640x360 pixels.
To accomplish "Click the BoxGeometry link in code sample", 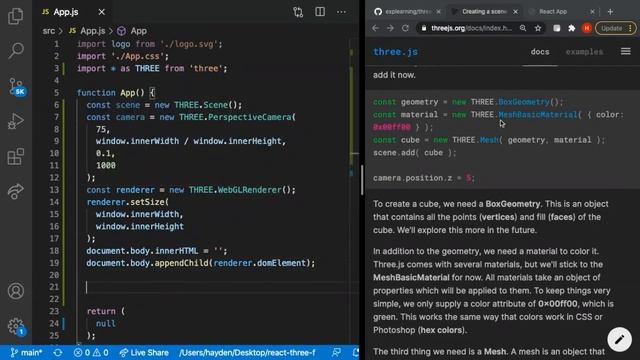I will [524, 102].
